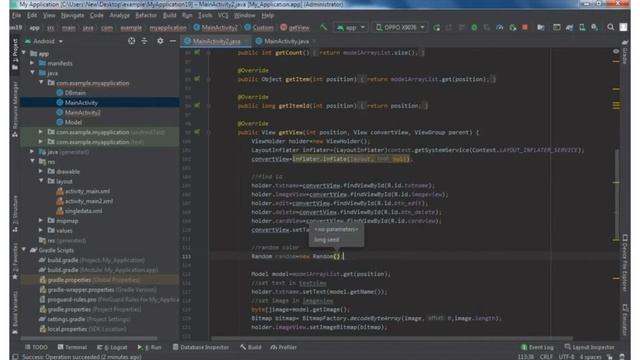Expand the mipmap folder
The image size is (640, 360).
[41, 220]
